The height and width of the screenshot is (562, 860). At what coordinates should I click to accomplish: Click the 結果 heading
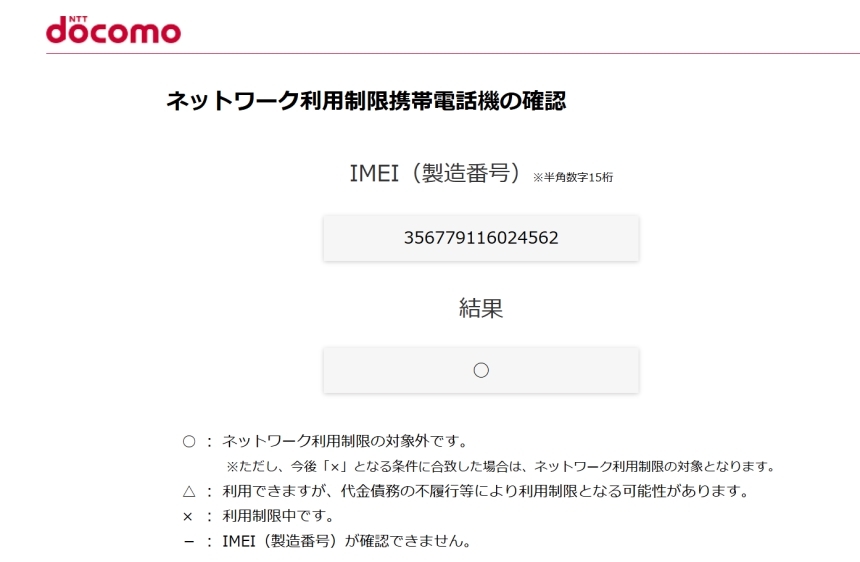click(481, 308)
